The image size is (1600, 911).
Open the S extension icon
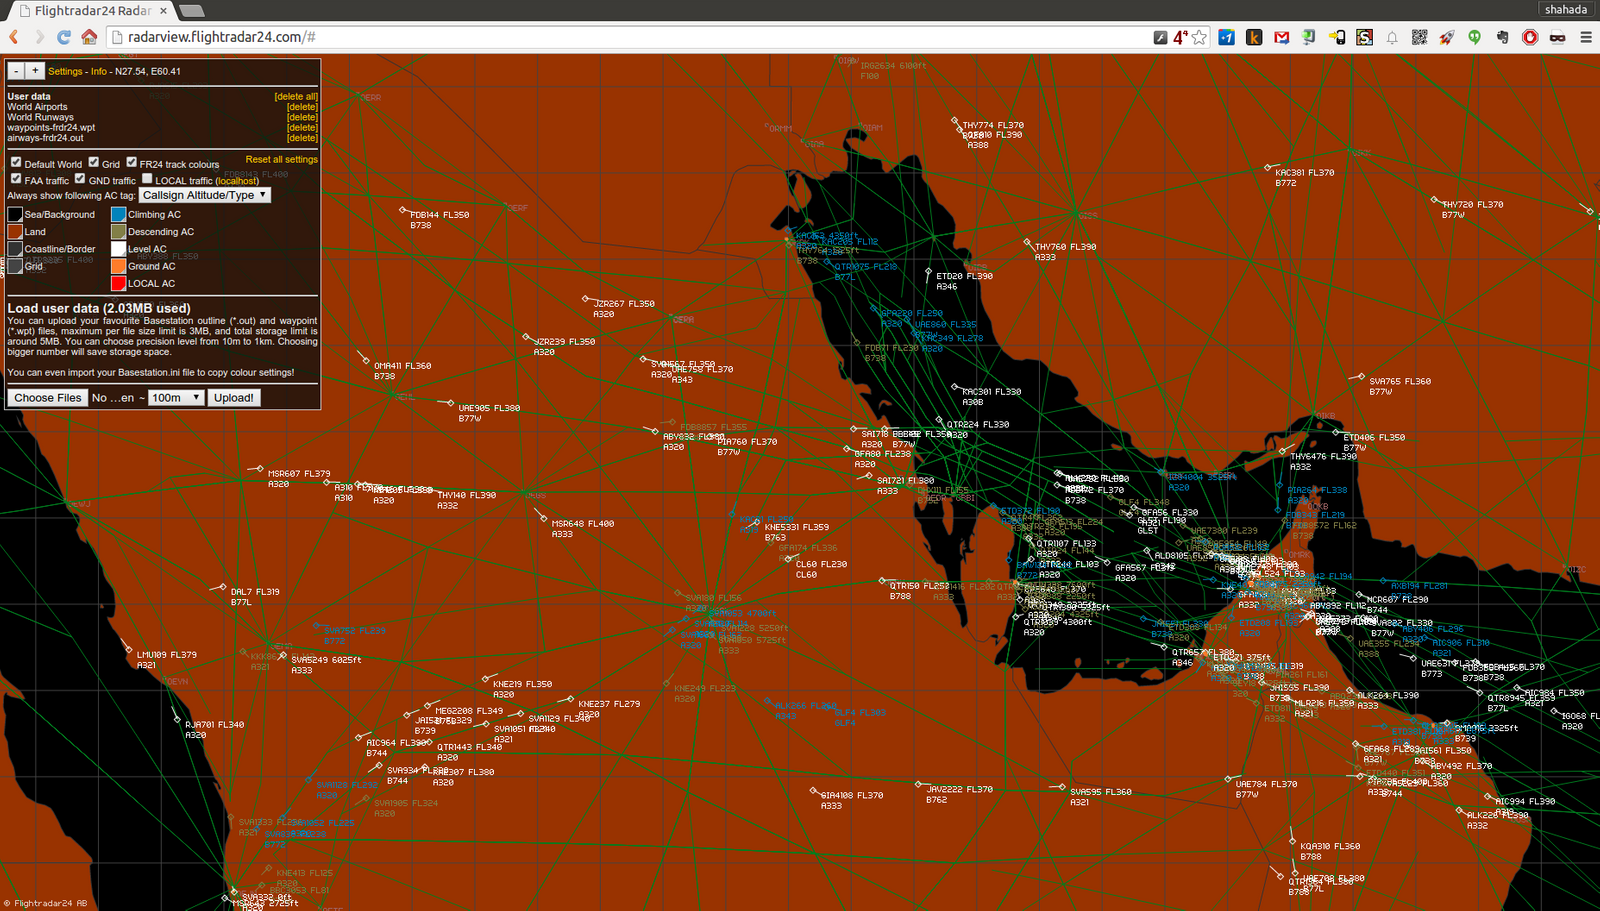coord(1364,37)
